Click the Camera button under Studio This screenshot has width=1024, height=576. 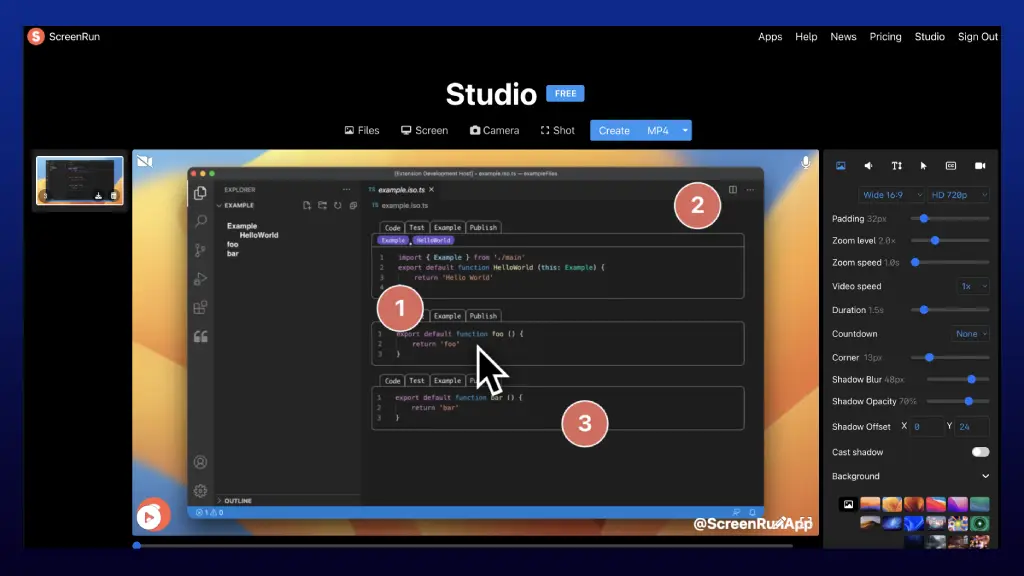[x=494, y=131]
